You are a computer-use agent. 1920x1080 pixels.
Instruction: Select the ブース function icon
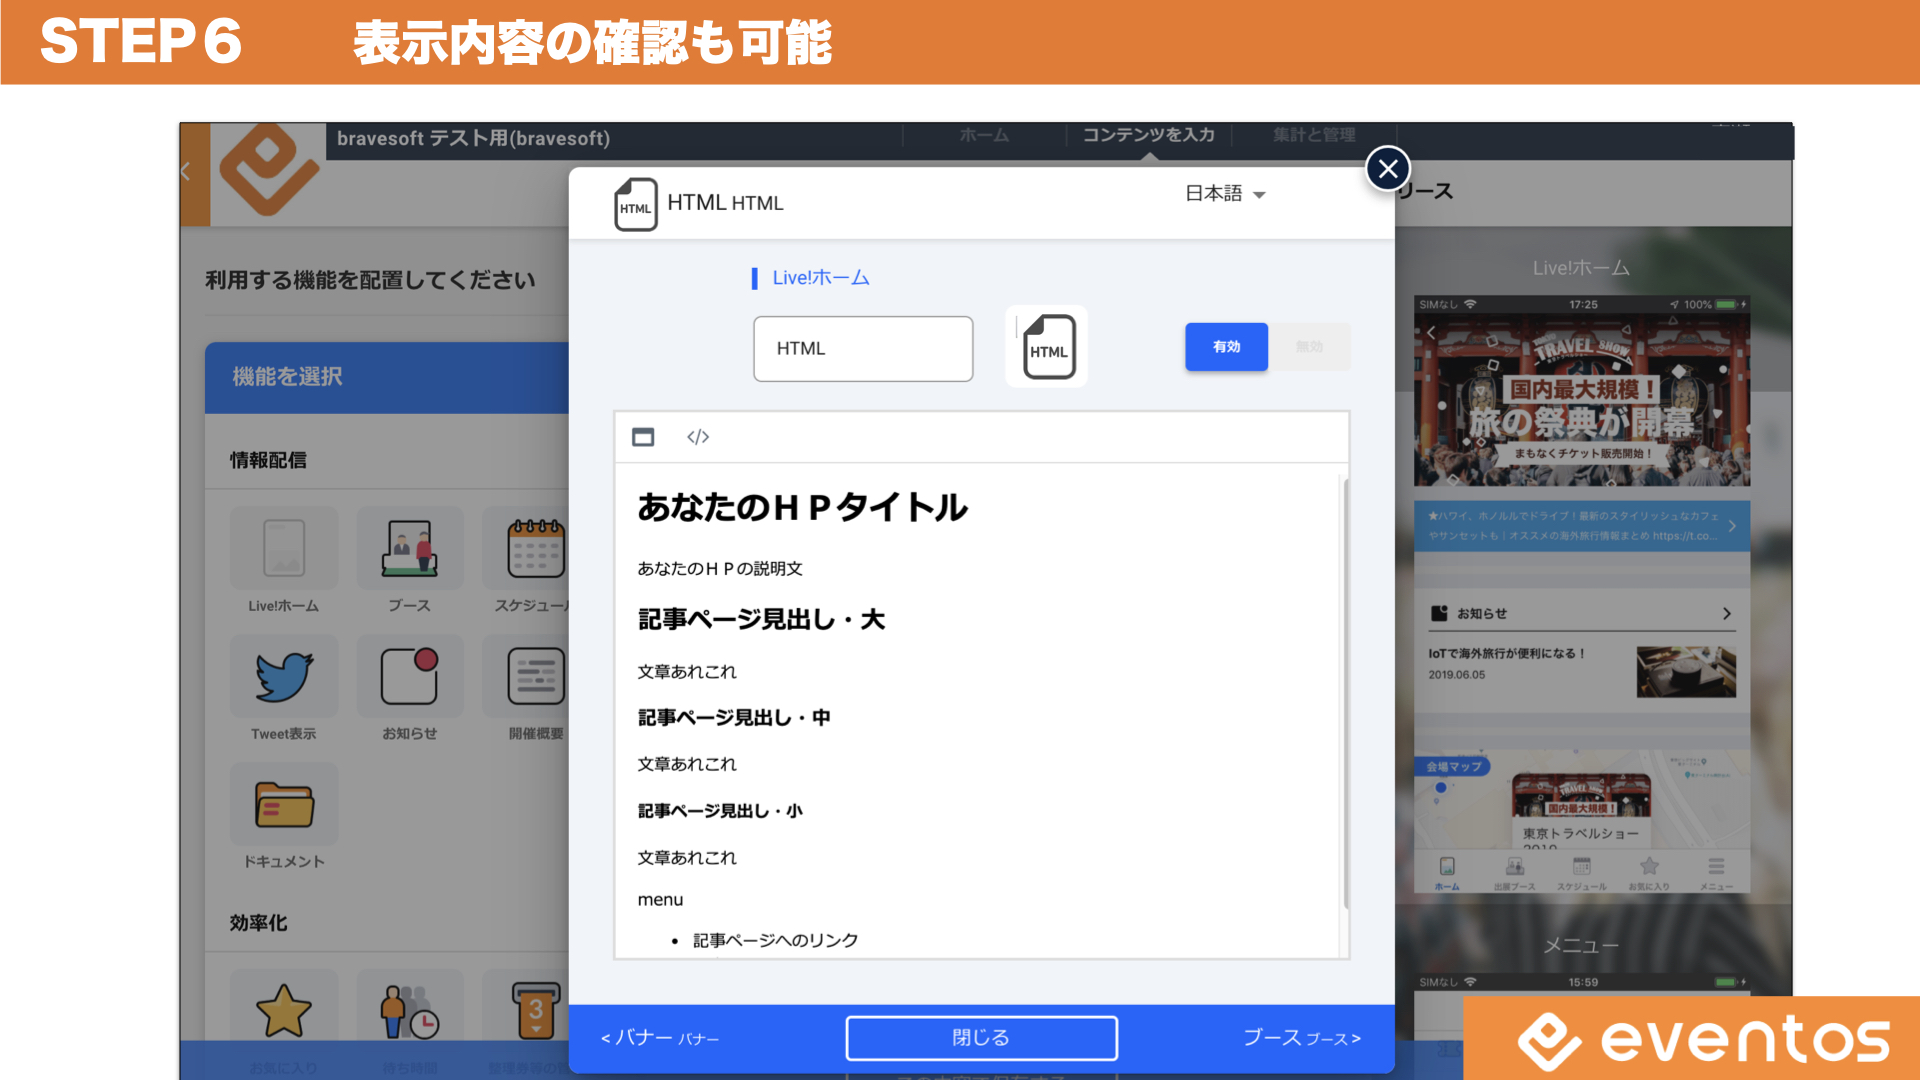(410, 548)
